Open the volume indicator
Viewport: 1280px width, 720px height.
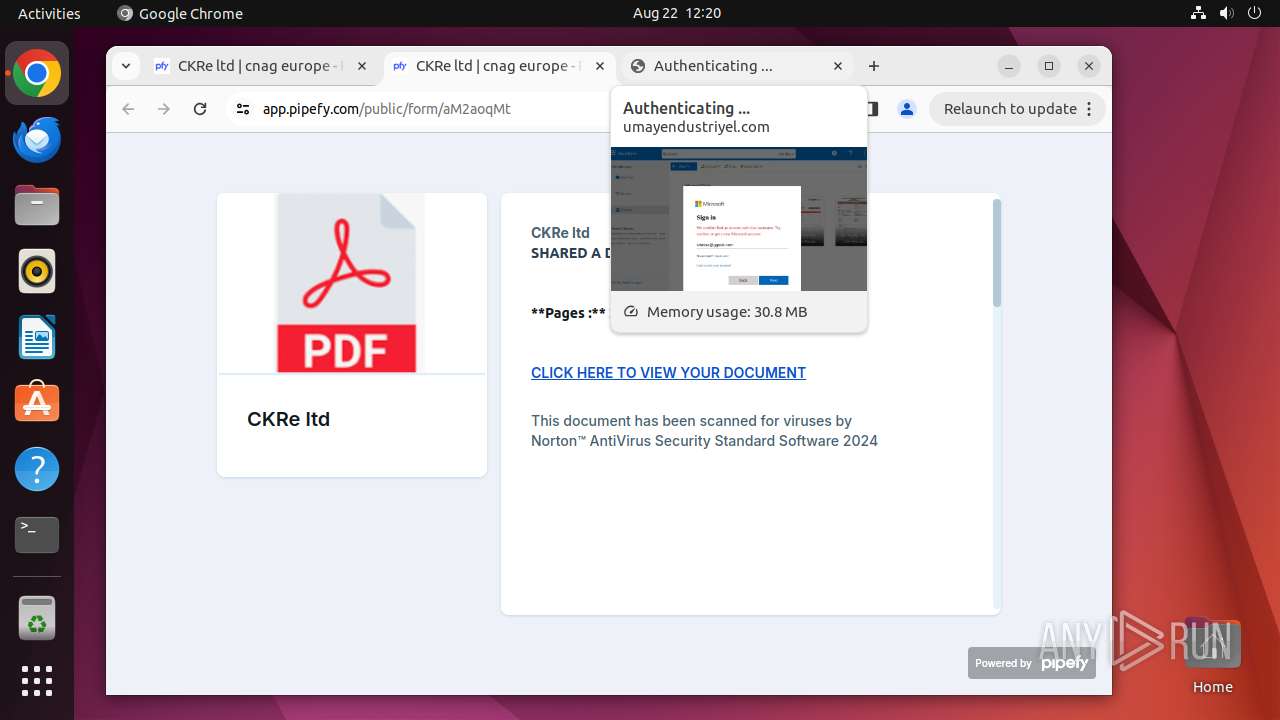[1226, 13]
